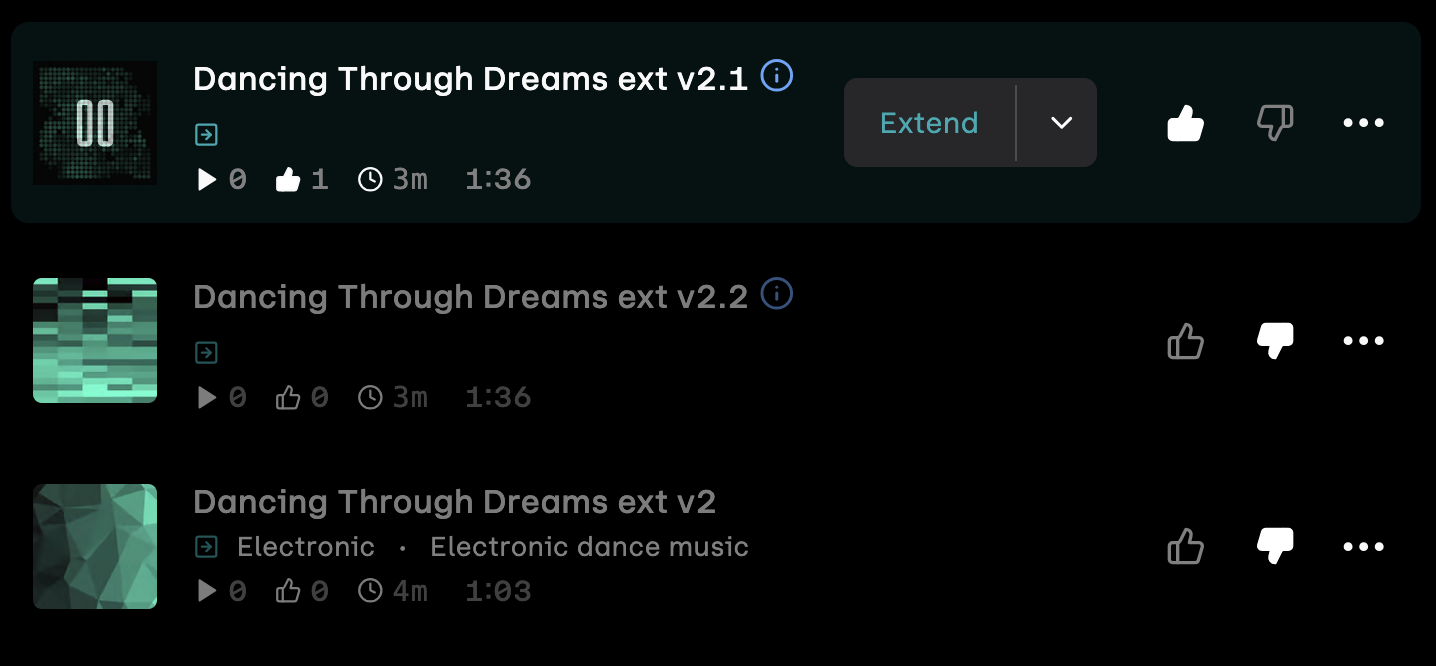Show three-dot menu for ext v2
Viewport: 1436px width, 666px height.
coord(1363,547)
